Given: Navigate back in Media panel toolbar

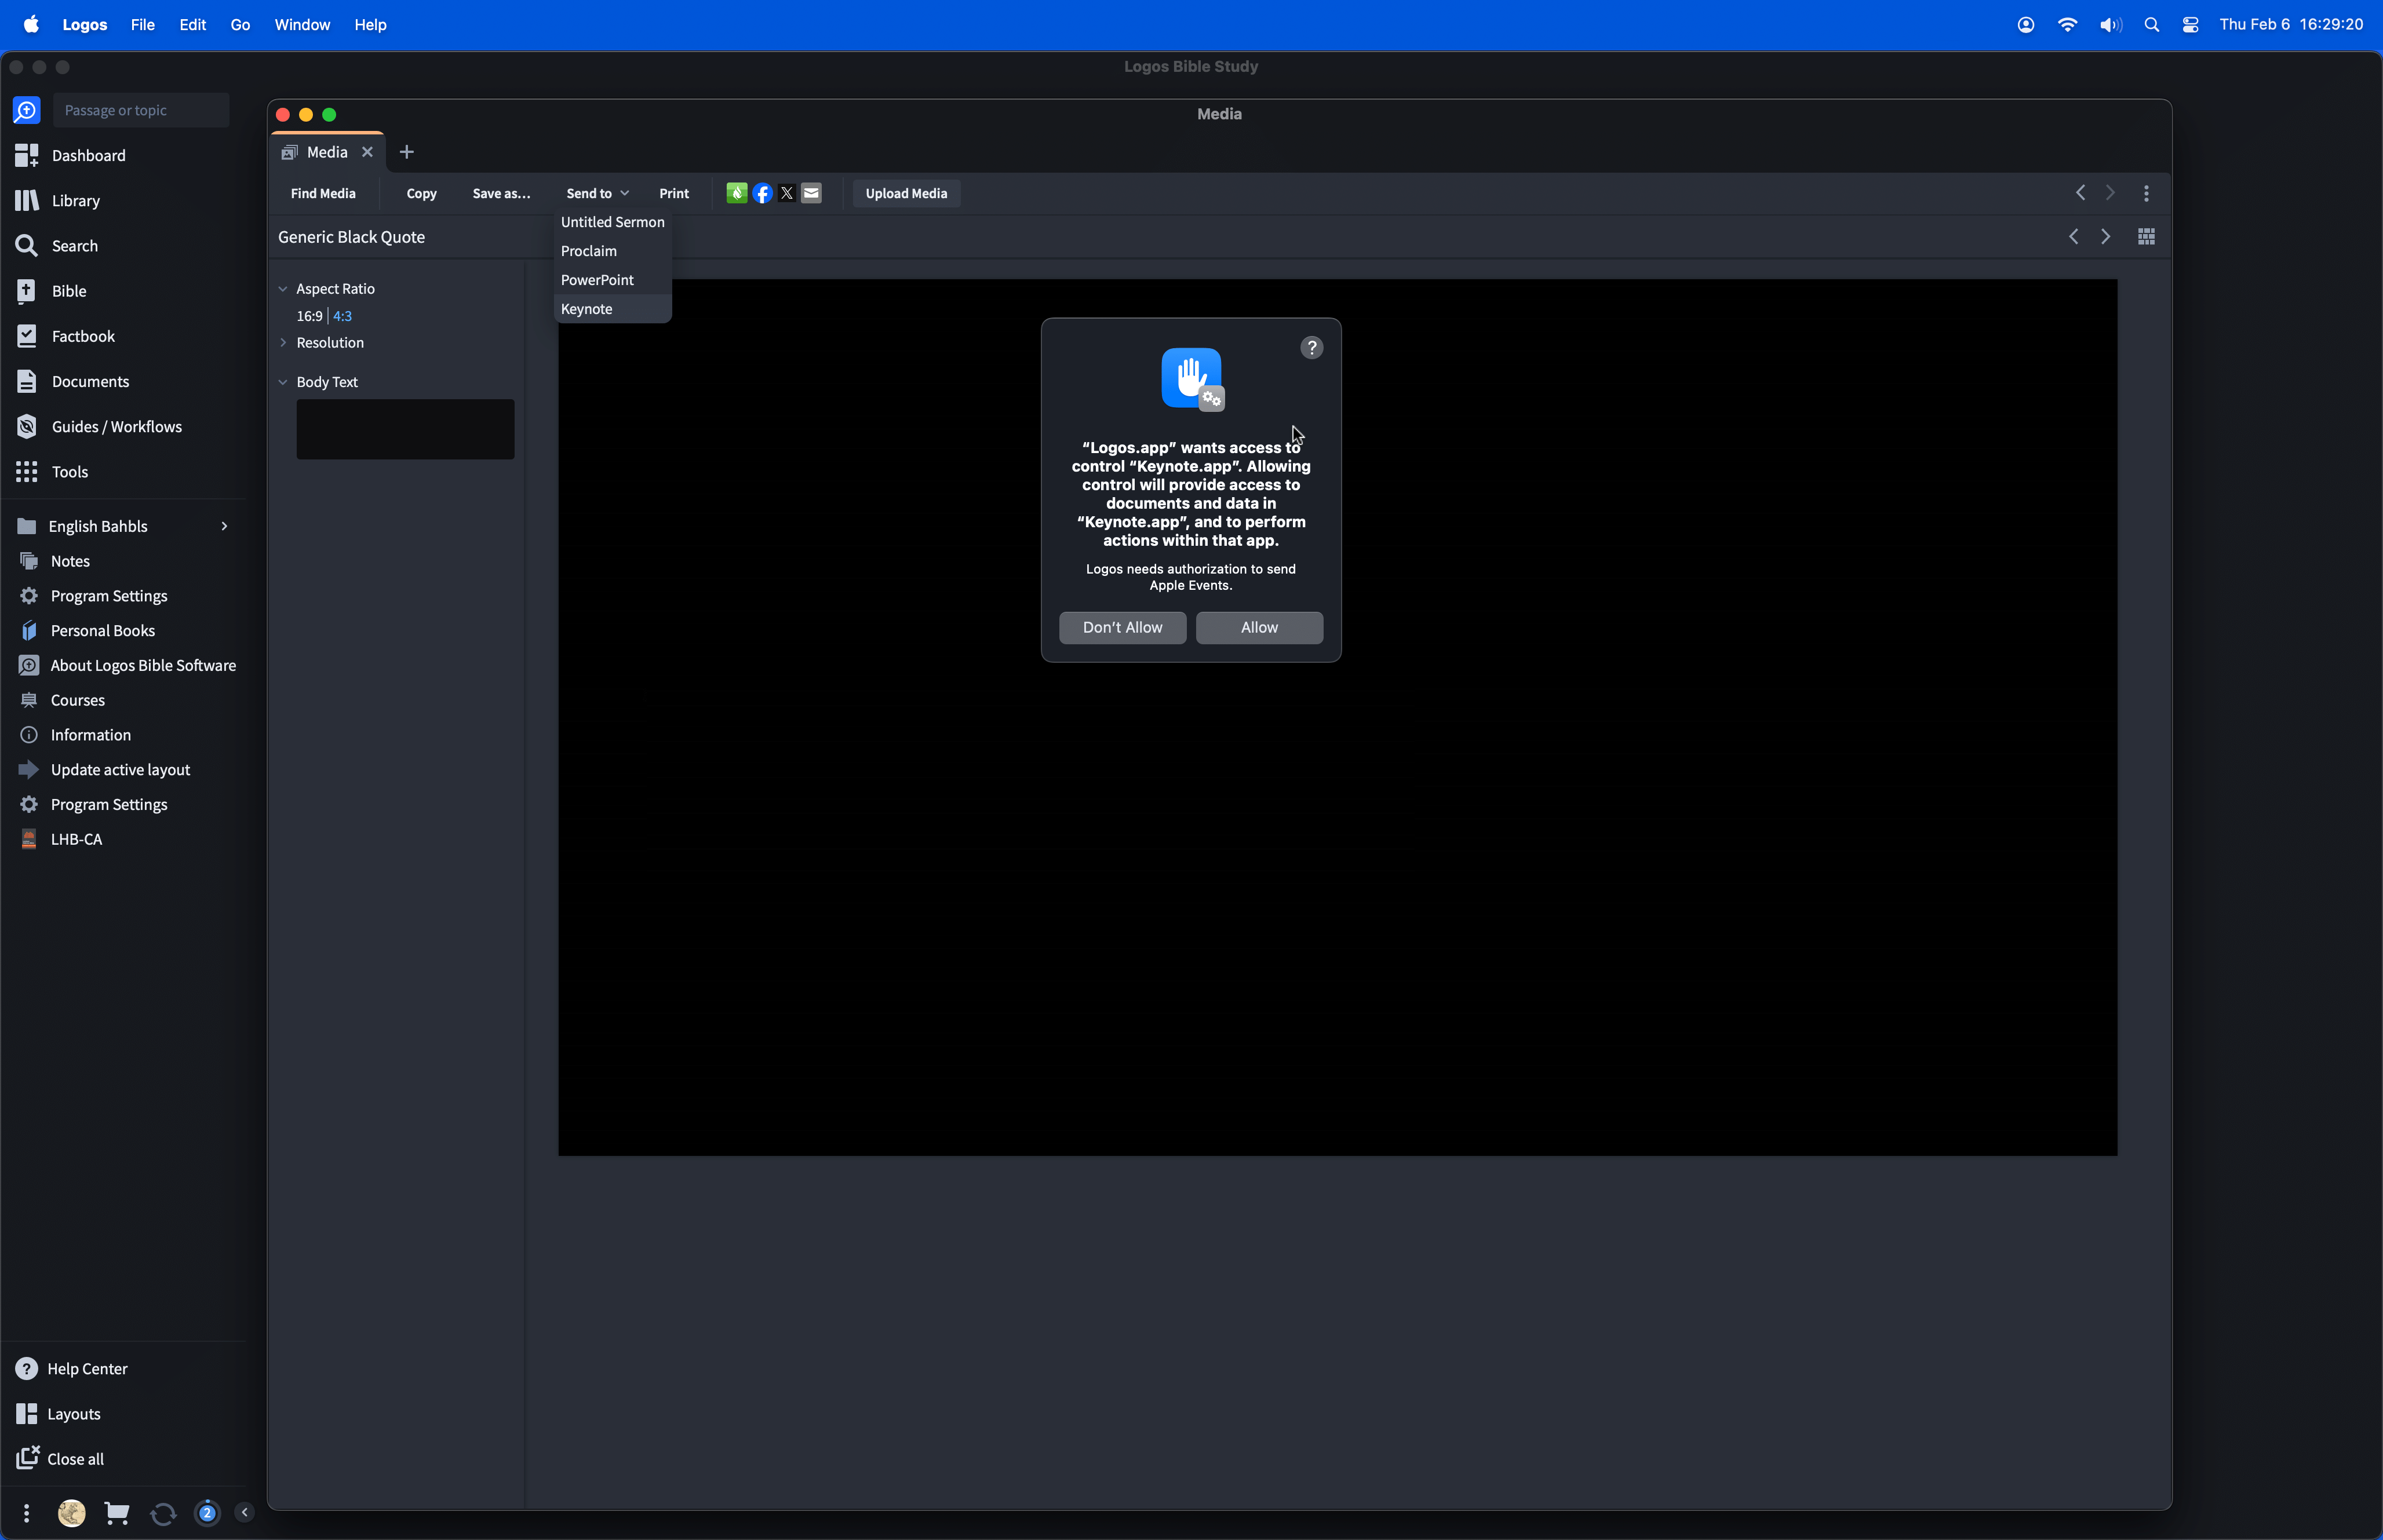Looking at the screenshot, I should [2080, 192].
